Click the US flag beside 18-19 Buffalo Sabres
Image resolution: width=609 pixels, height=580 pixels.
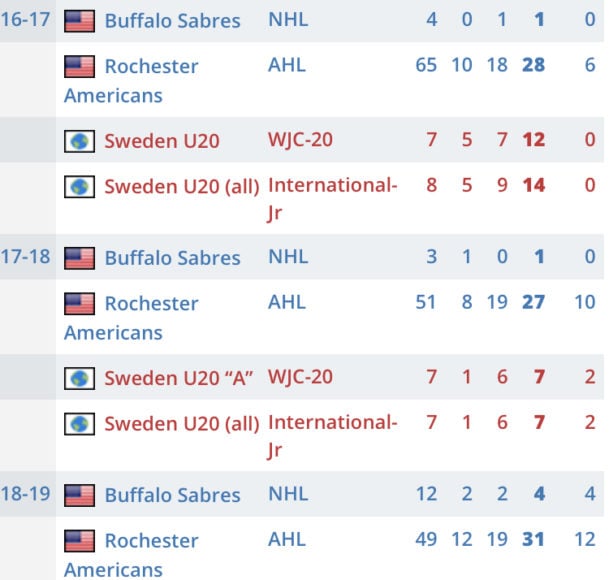[x=79, y=495]
